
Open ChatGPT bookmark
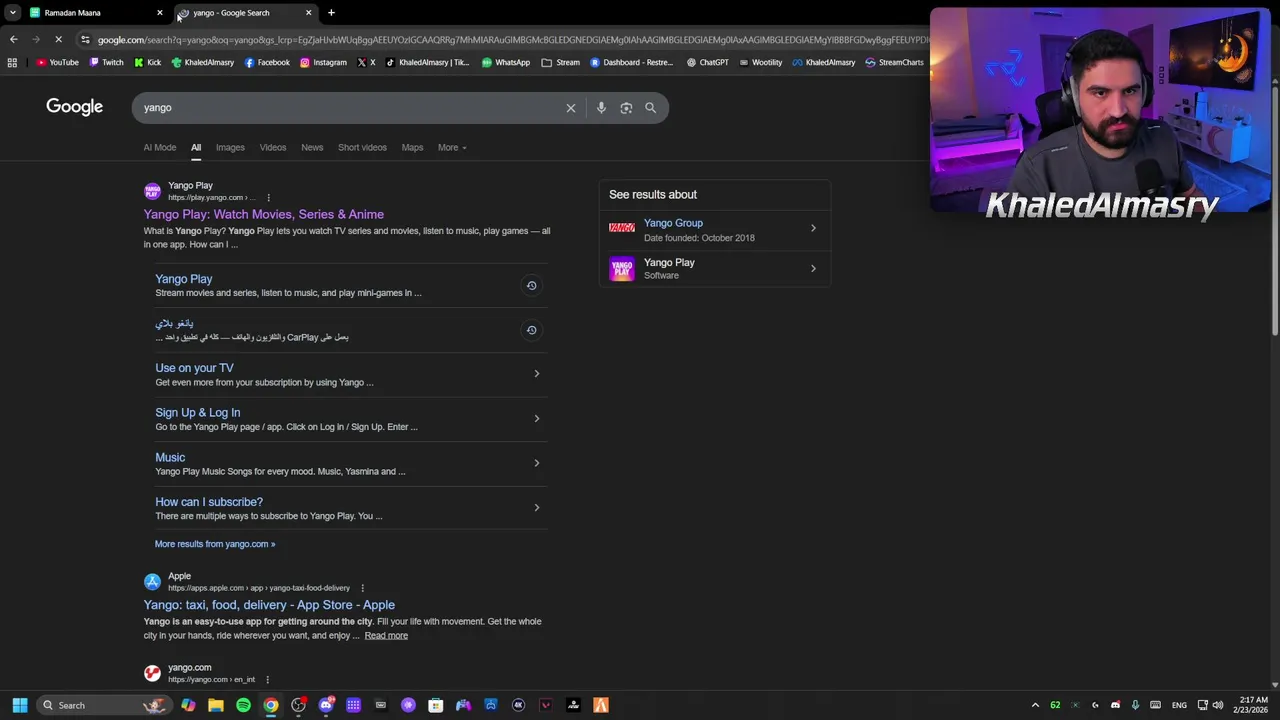tap(707, 62)
